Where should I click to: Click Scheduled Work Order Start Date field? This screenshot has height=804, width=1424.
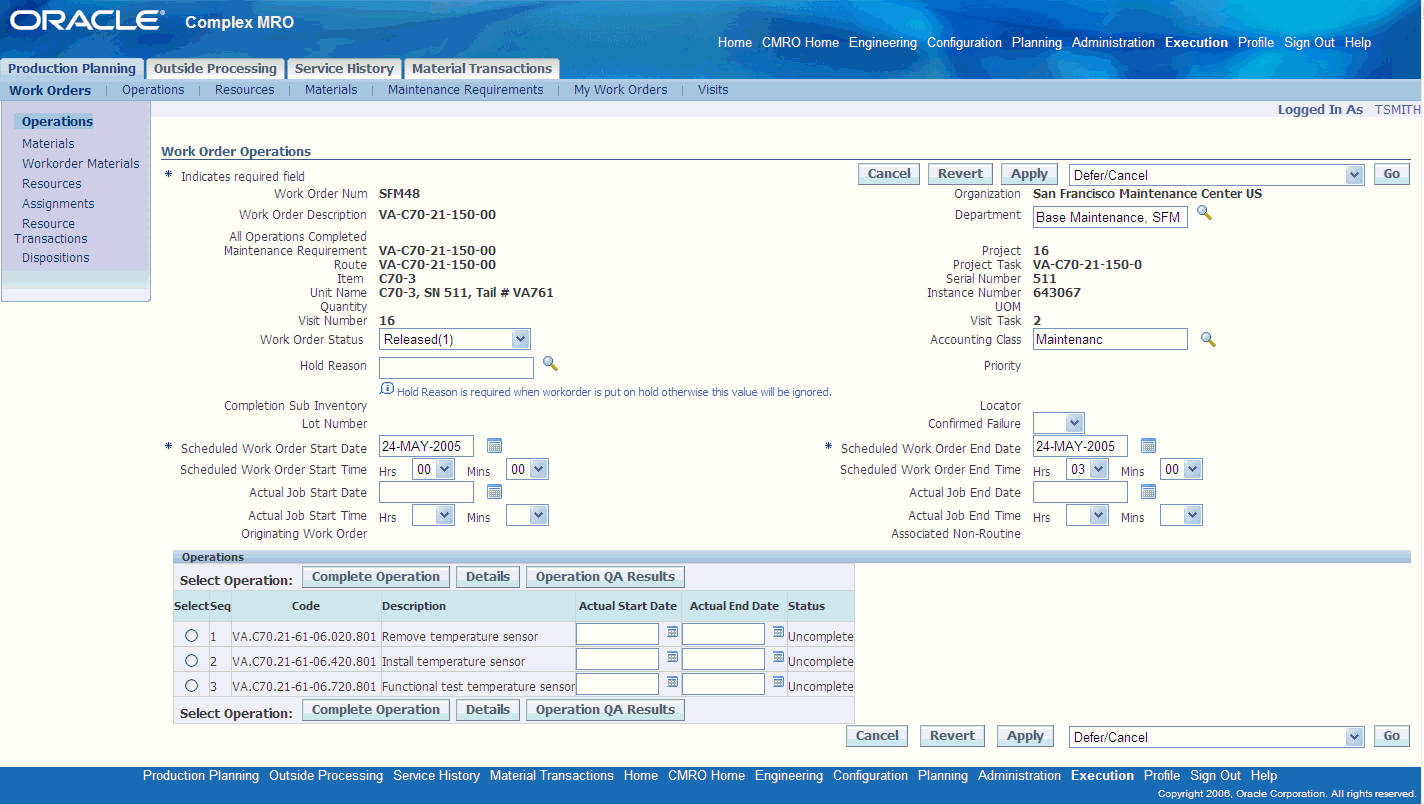[426, 447]
